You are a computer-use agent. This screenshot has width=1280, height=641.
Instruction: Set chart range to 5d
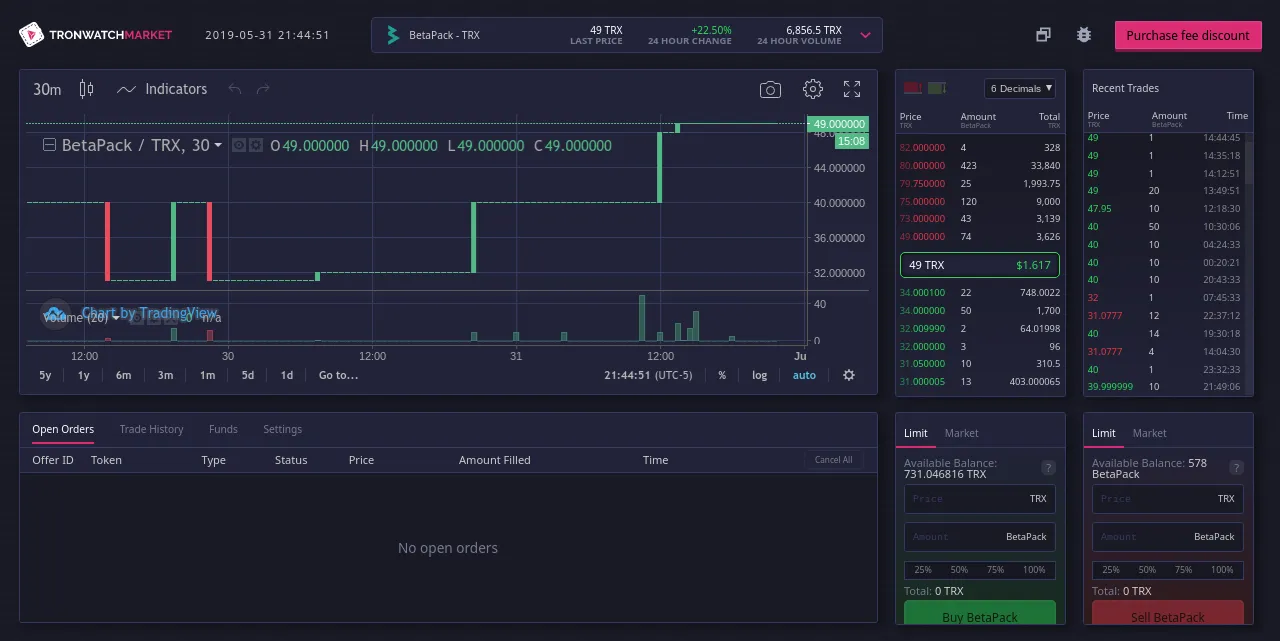[x=248, y=375]
